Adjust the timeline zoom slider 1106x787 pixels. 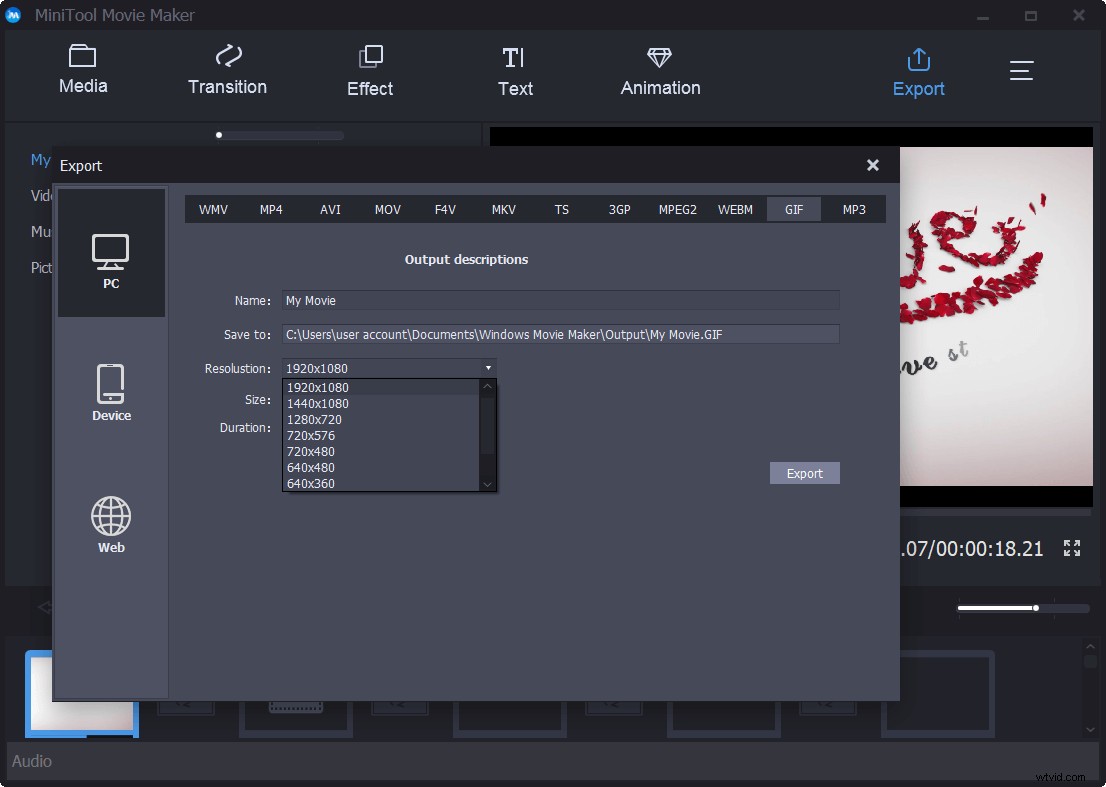click(1036, 607)
